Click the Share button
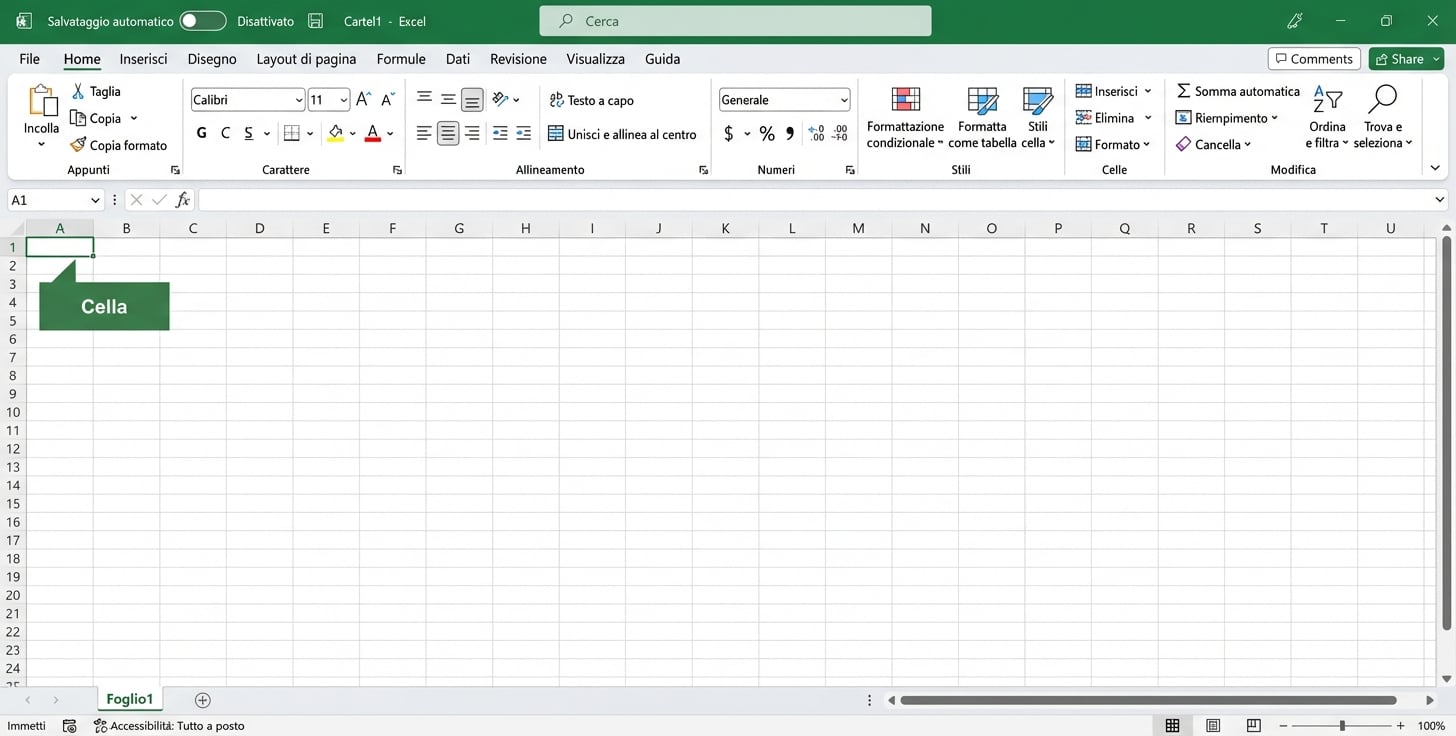 [1406, 59]
